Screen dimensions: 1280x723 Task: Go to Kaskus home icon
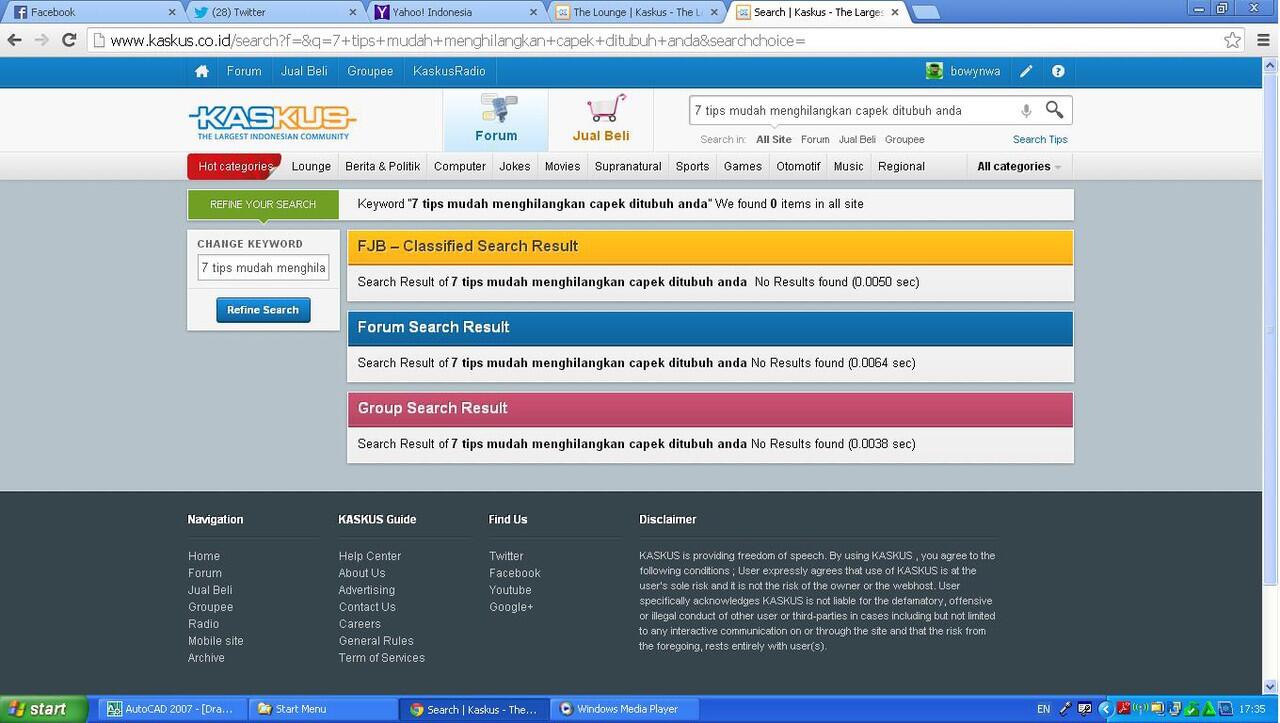tap(202, 71)
